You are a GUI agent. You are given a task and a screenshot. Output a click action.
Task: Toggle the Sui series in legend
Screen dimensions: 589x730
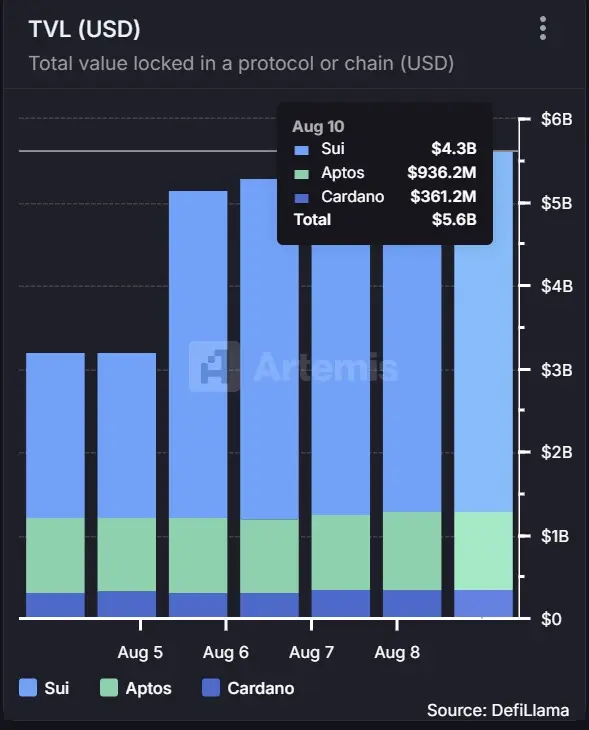(x=44, y=688)
